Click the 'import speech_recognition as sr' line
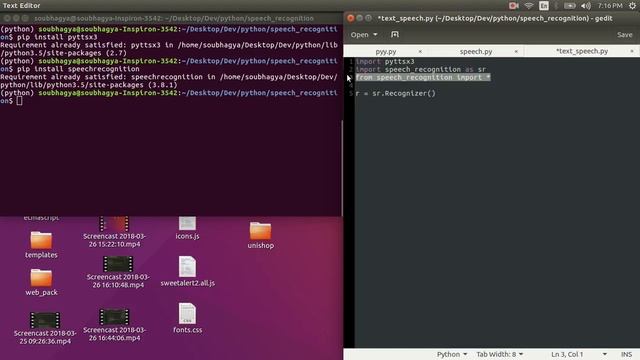640x360 pixels. pyautogui.click(x=421, y=69)
